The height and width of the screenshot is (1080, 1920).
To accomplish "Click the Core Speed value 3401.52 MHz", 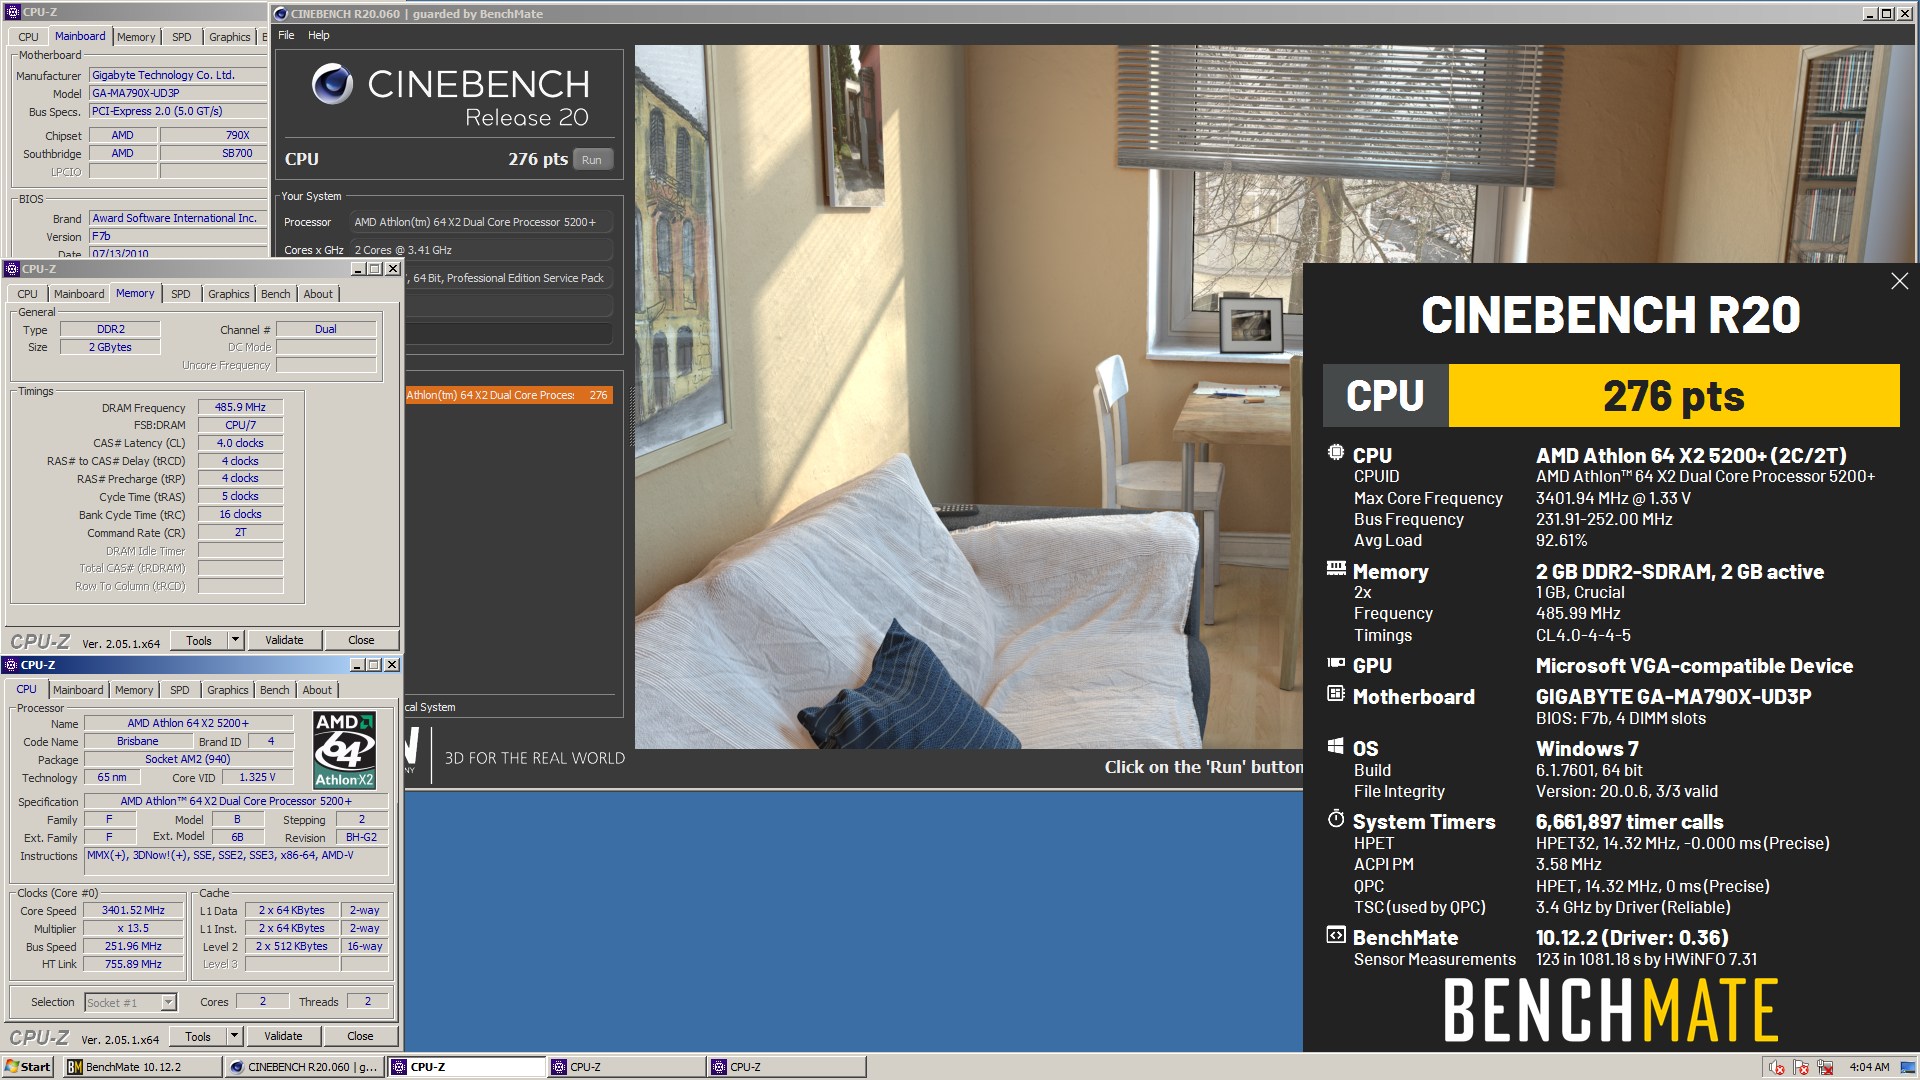I will [133, 910].
